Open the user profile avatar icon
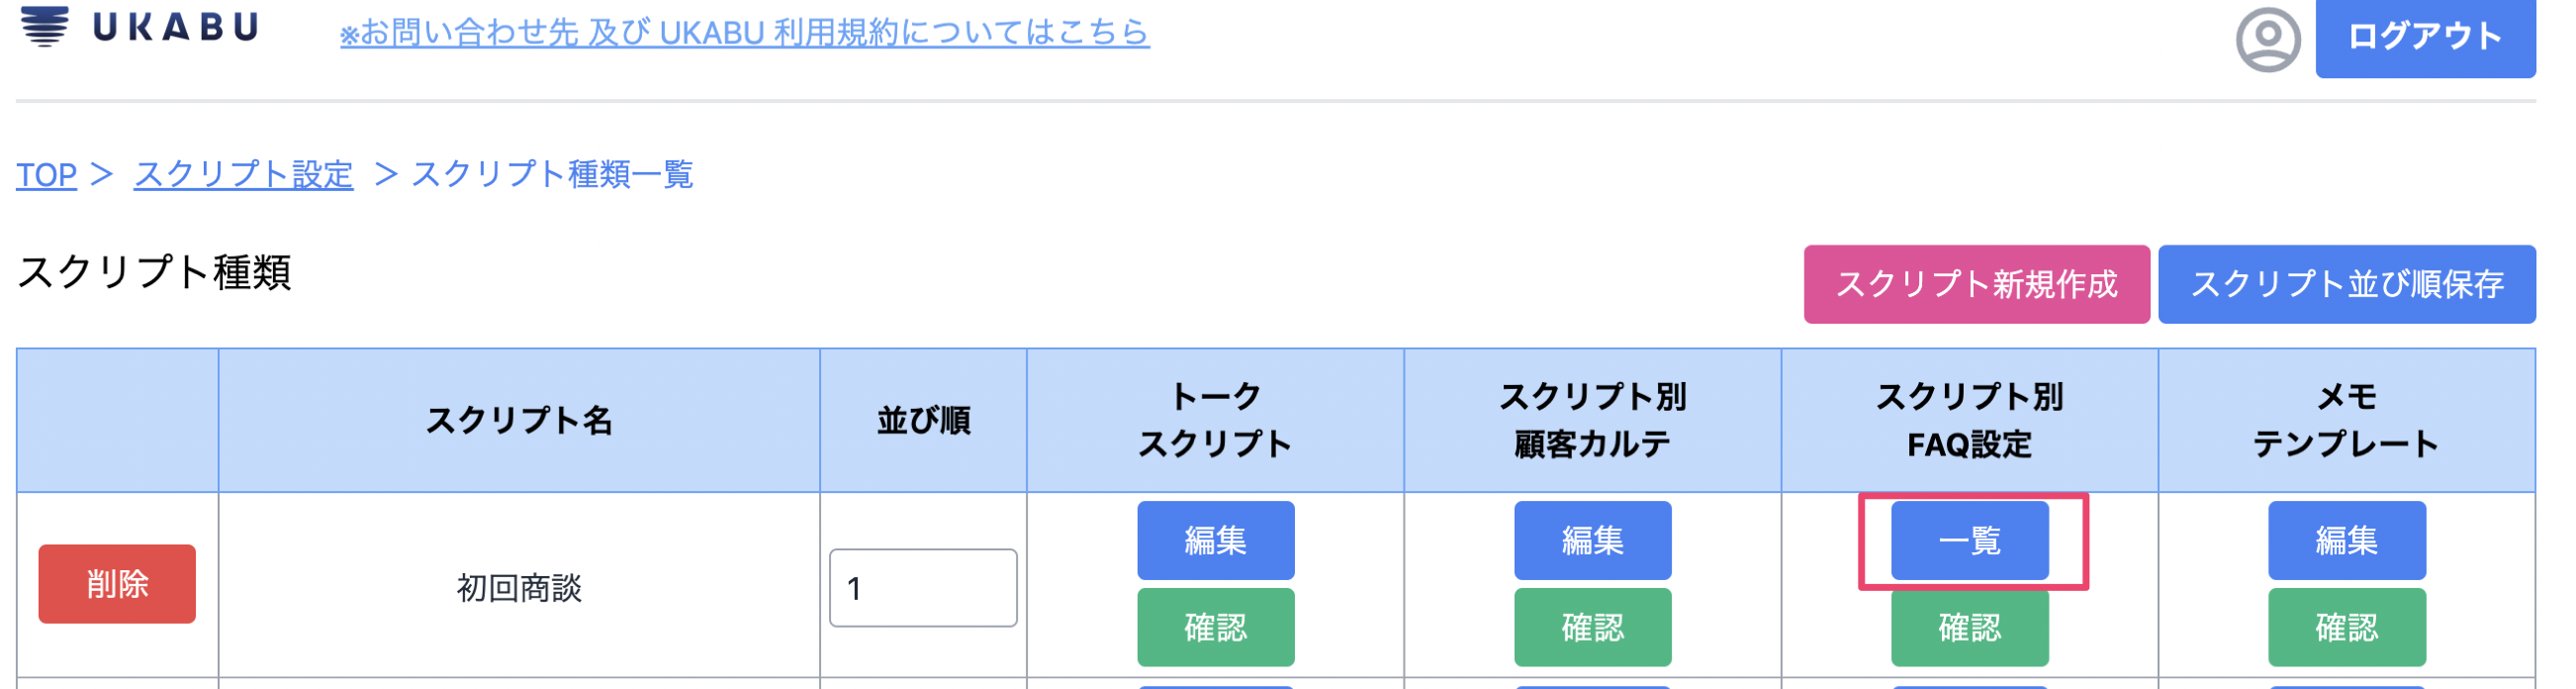 pos(2267,40)
